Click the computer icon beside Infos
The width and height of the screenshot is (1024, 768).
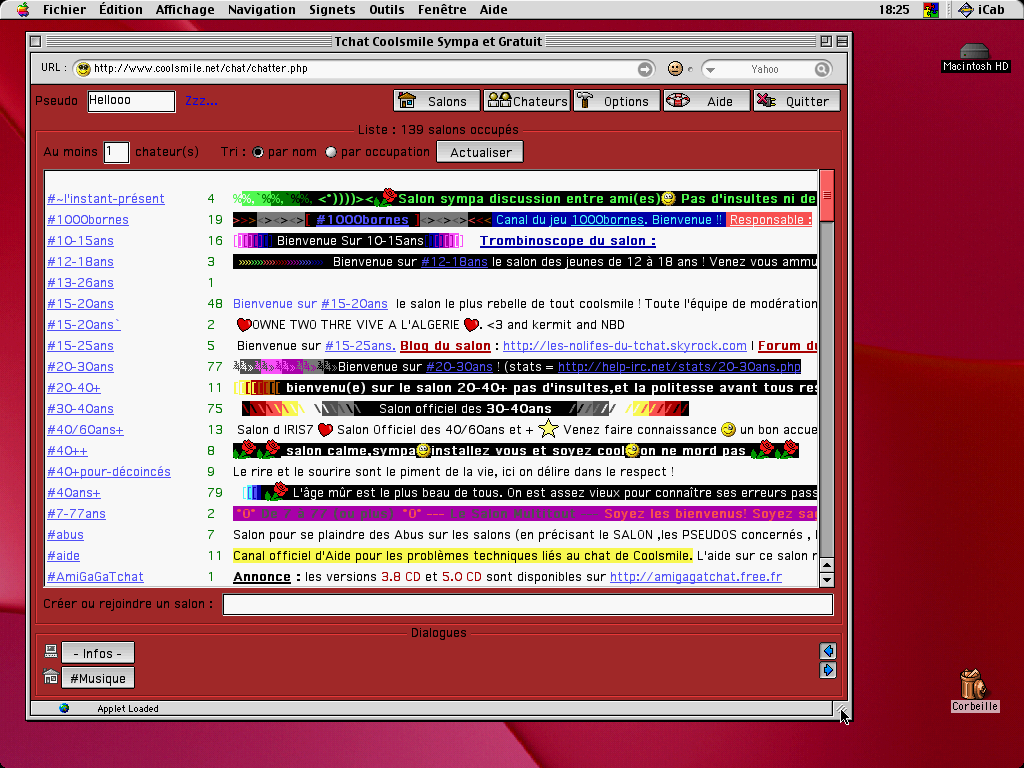tap(51, 651)
